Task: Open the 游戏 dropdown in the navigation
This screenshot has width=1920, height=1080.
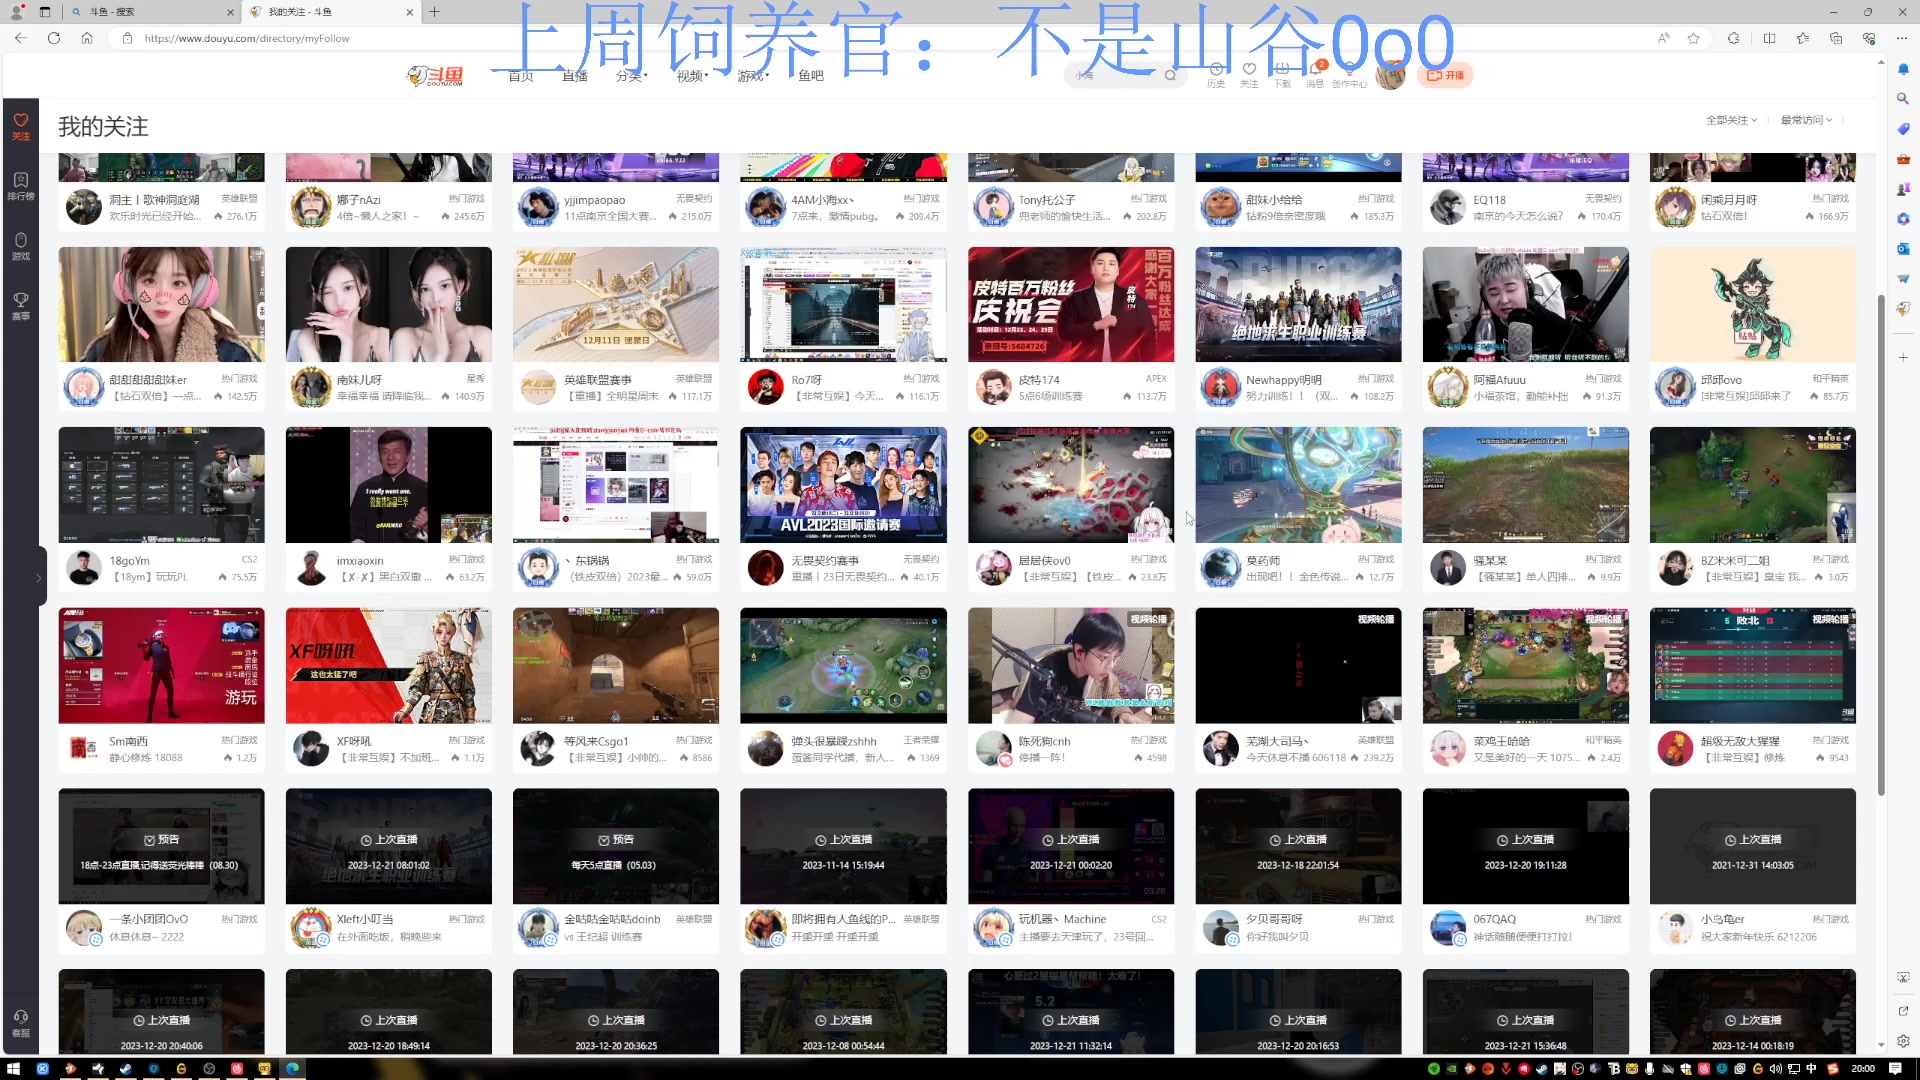Action: click(x=753, y=76)
